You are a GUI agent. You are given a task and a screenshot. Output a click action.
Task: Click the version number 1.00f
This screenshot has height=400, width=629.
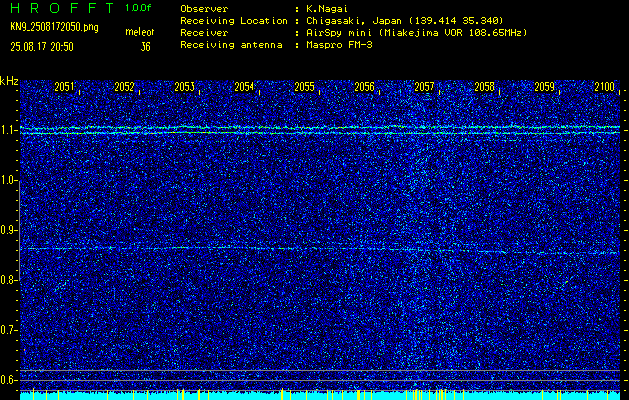pyautogui.click(x=138, y=8)
